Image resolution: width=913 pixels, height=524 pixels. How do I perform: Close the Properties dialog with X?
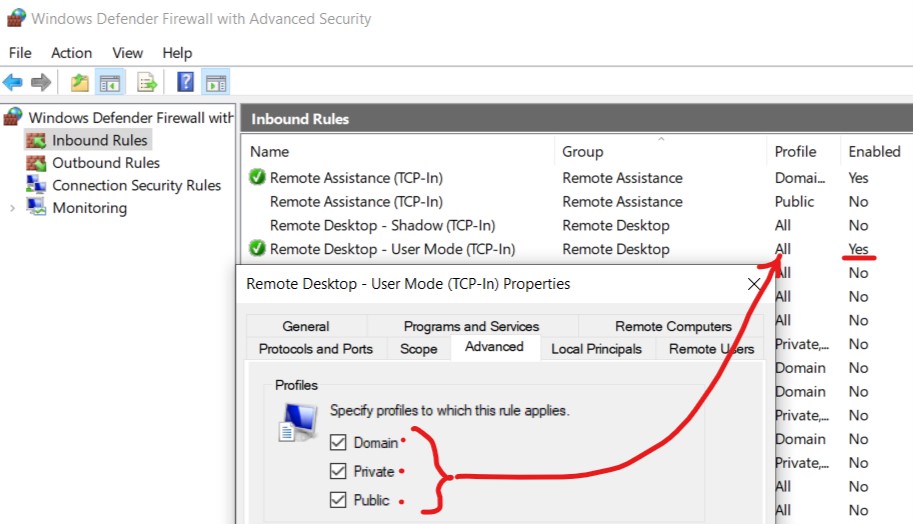[754, 284]
